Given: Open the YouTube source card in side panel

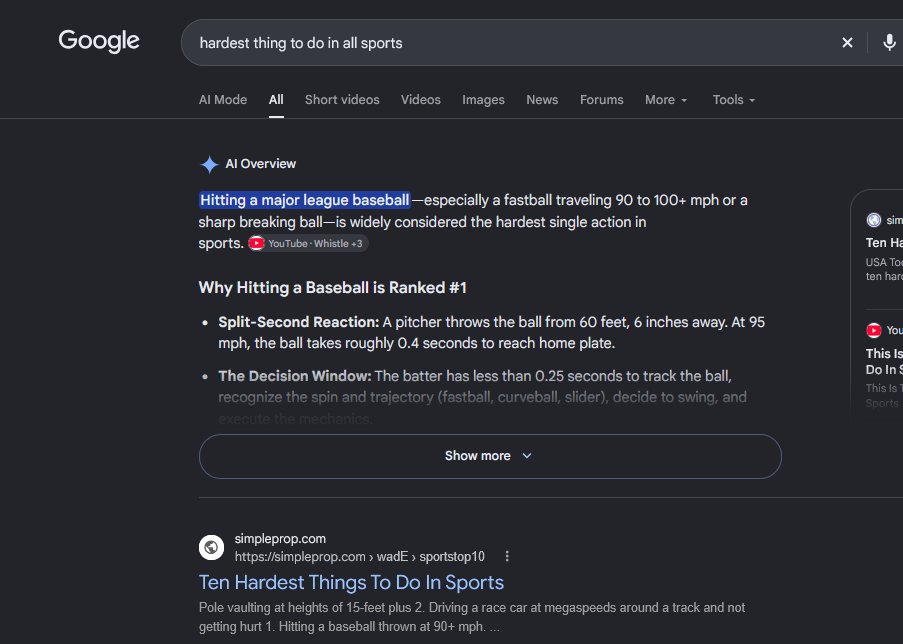Looking at the screenshot, I should click(x=883, y=363).
